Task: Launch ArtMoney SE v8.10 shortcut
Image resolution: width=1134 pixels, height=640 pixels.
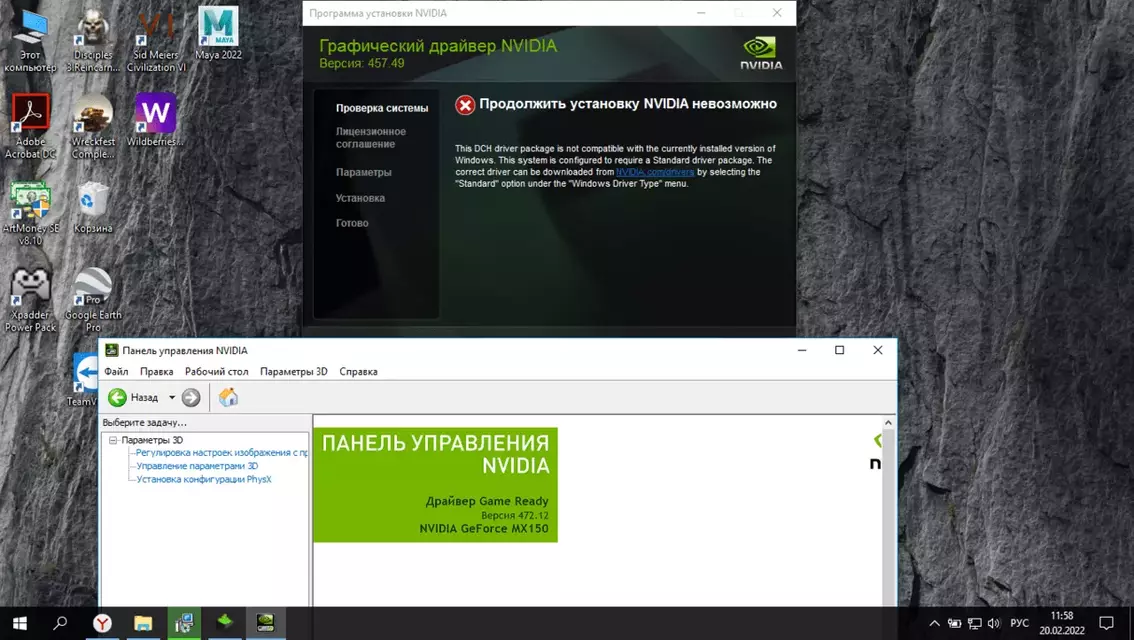Action: point(30,213)
